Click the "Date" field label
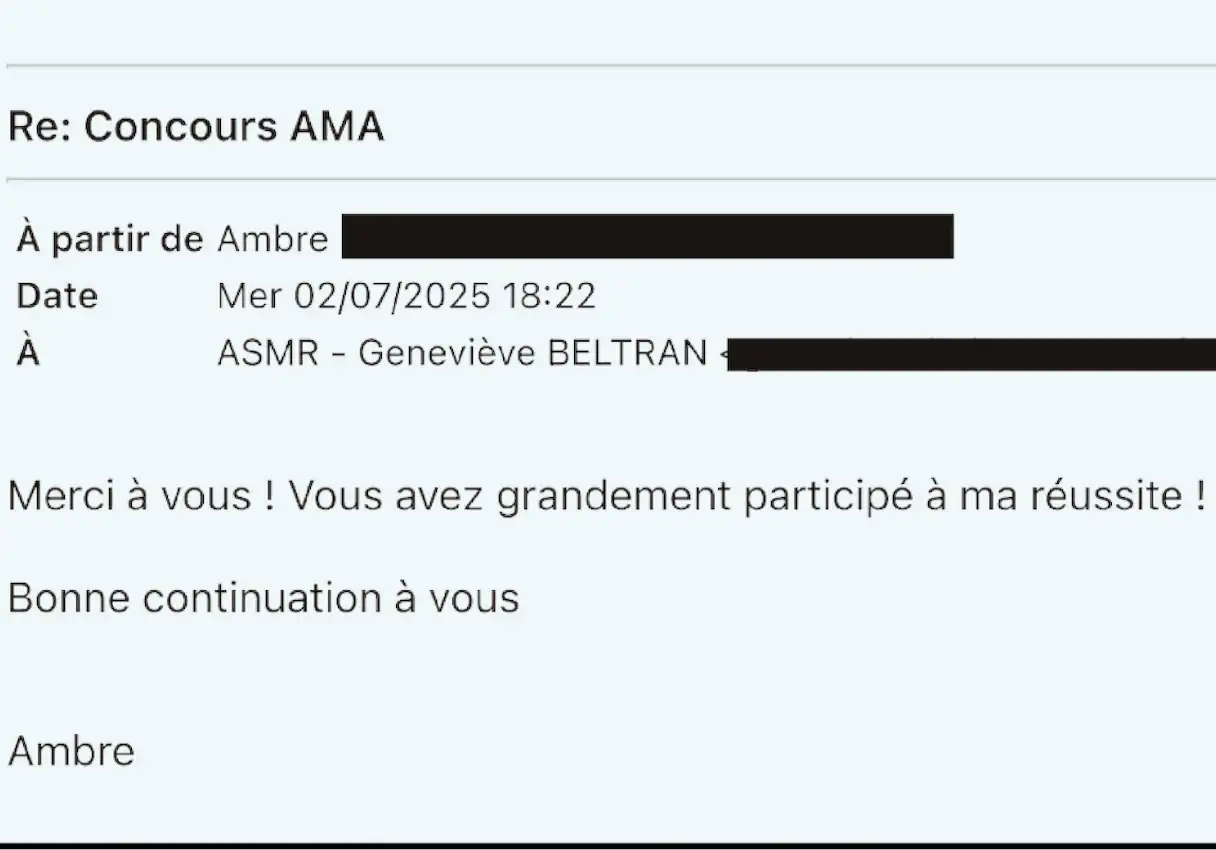The height and width of the screenshot is (850, 1216). coord(57,296)
